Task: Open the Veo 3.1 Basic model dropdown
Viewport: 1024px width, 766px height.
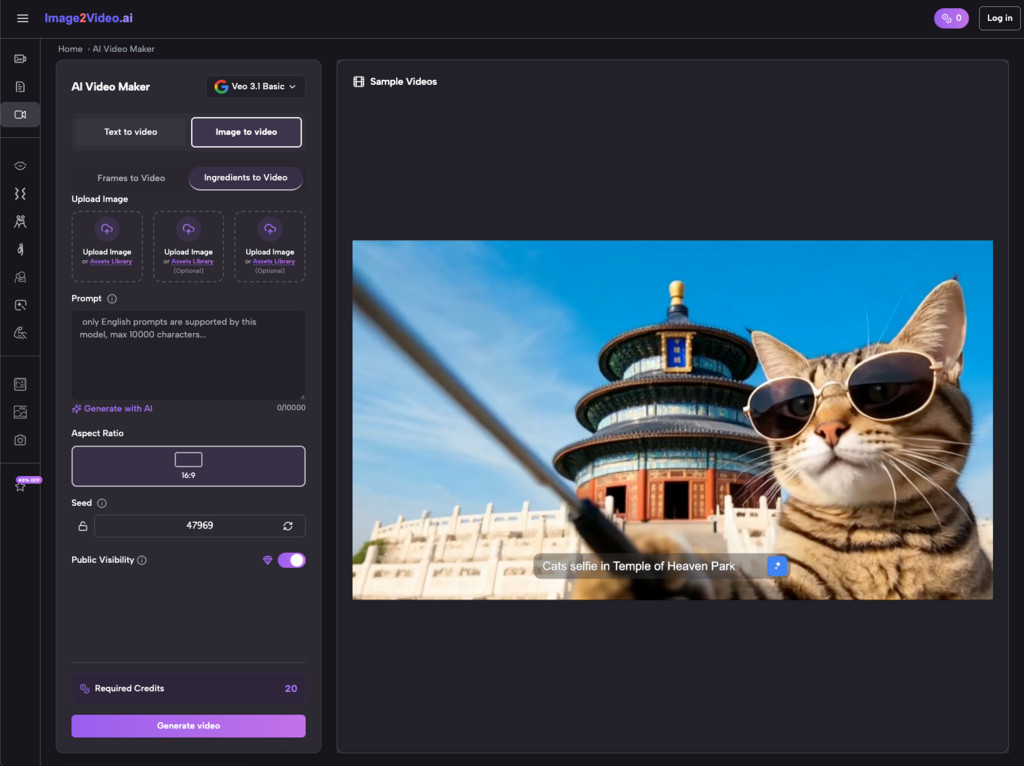Action: click(256, 87)
